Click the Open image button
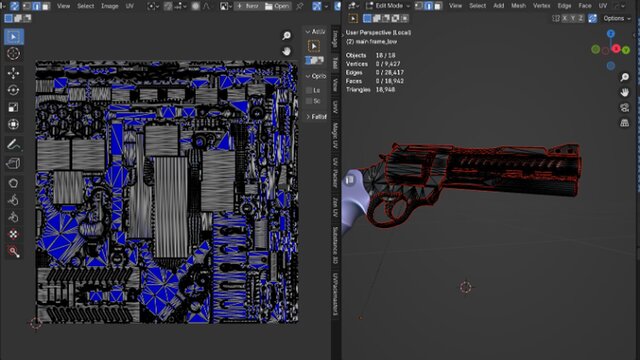Image resolution: width=640 pixels, height=360 pixels. (277, 6)
